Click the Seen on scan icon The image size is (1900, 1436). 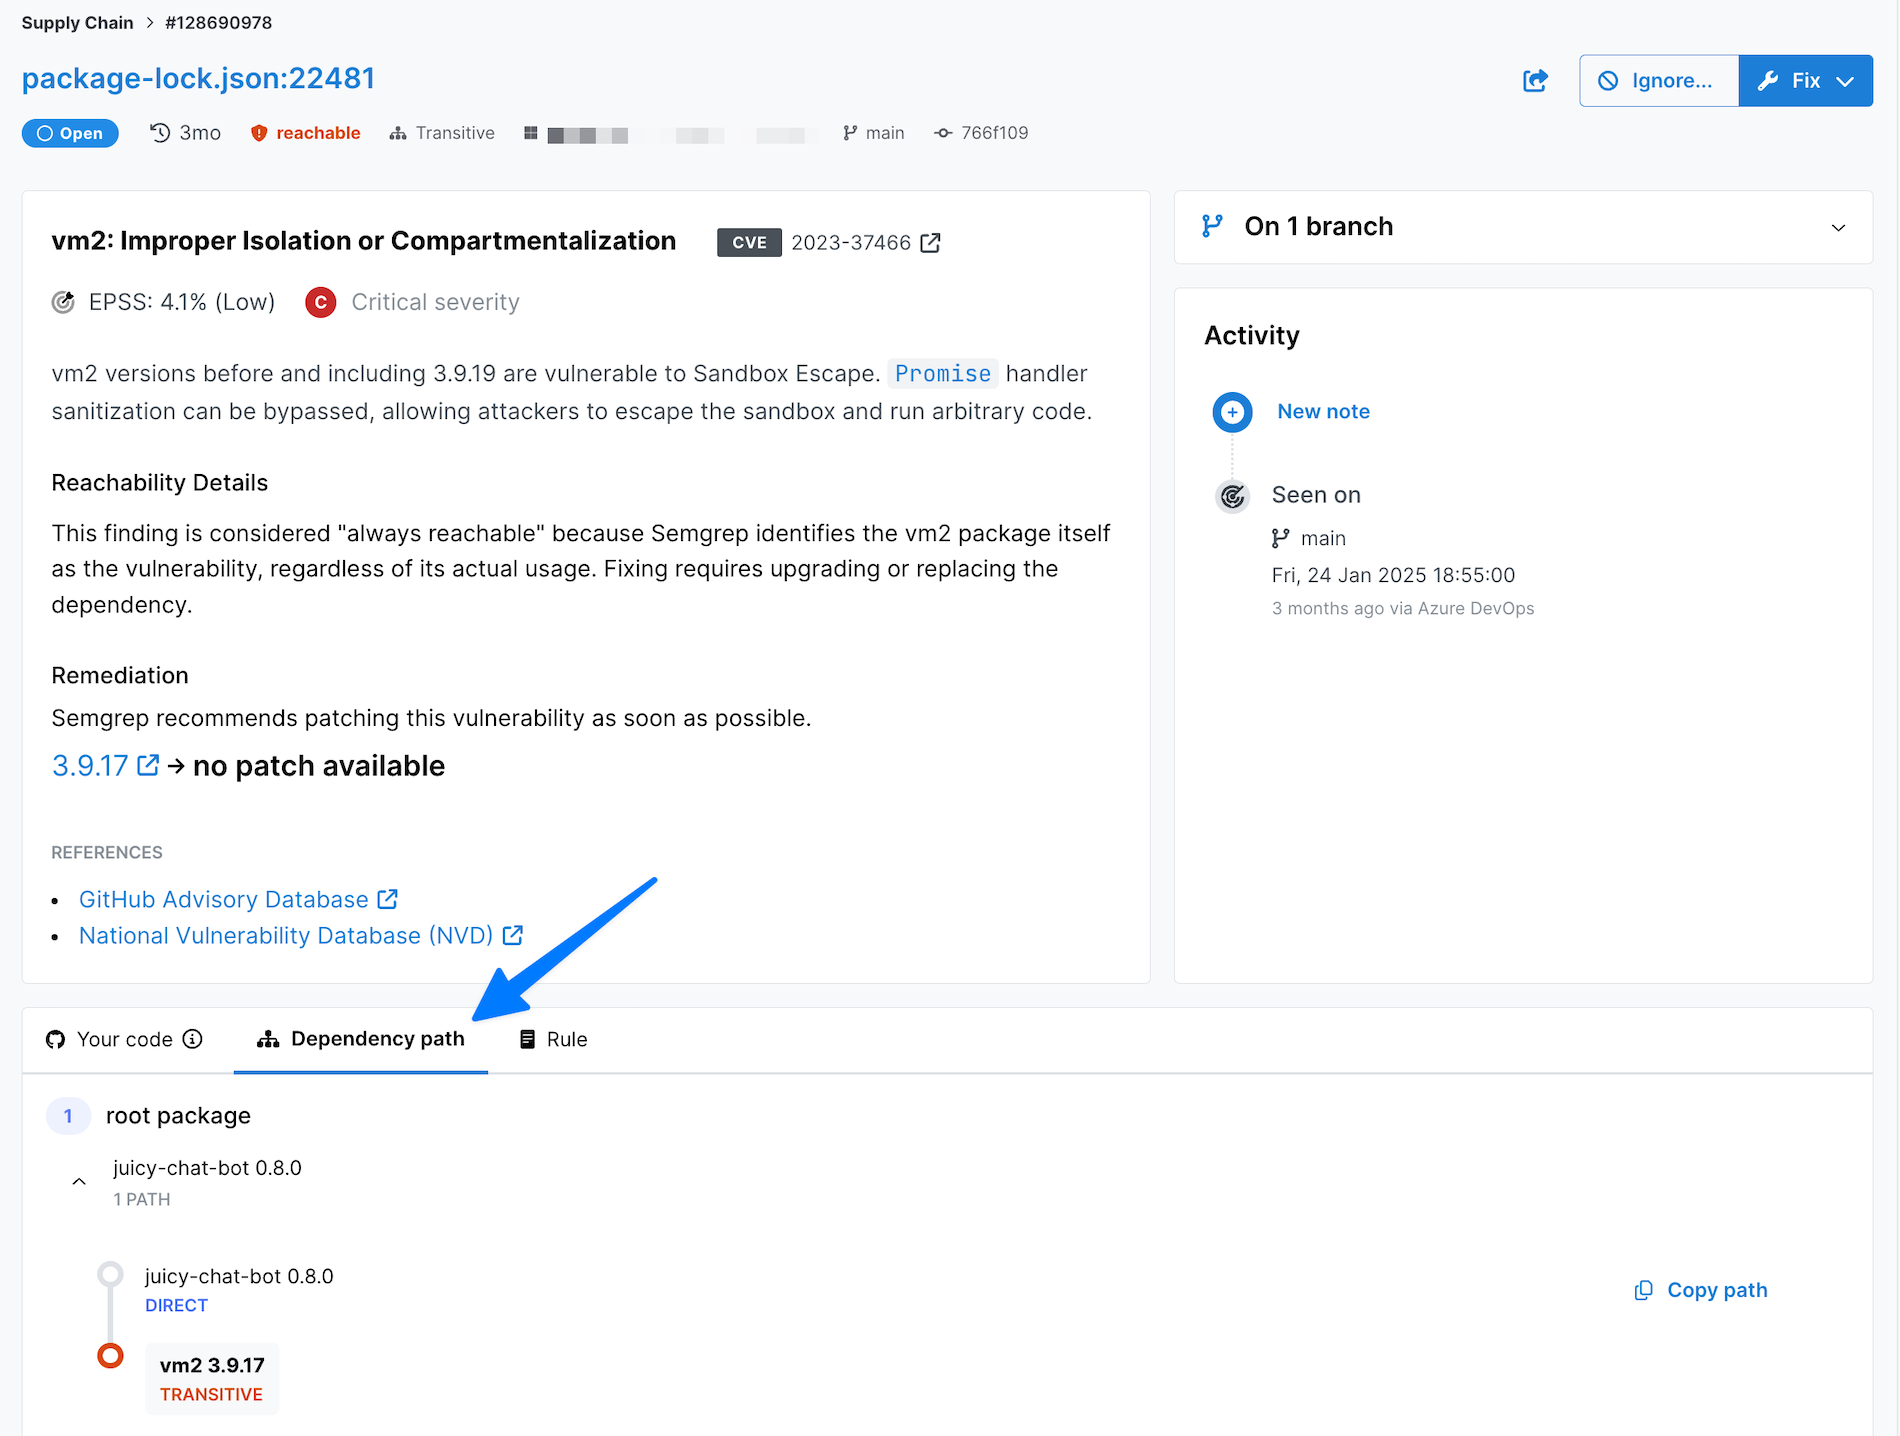coord(1232,496)
